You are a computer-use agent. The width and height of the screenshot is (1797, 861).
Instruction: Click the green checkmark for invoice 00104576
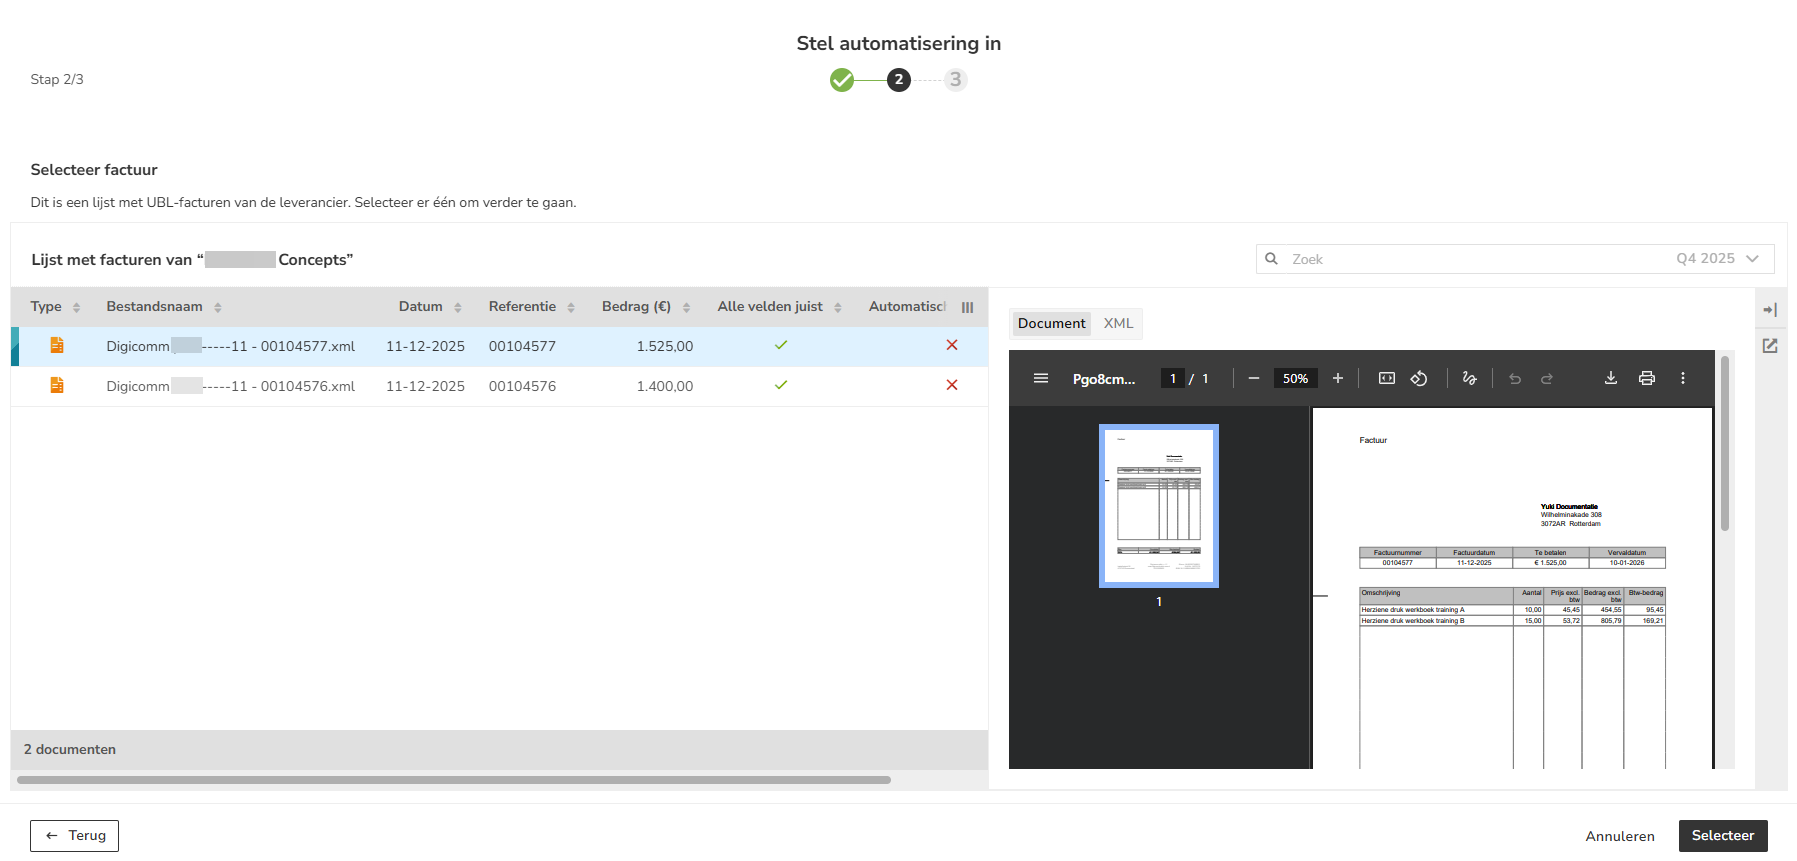[x=781, y=385]
